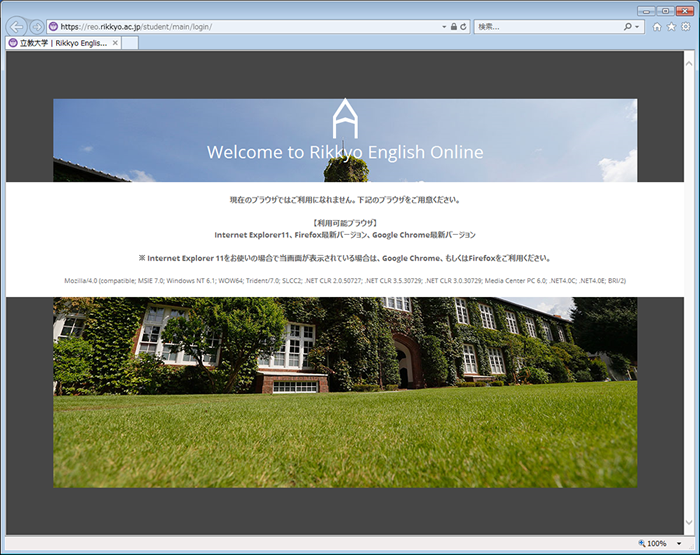Click the Internet Explorer11、Firefox最新バージョン line

[345, 235]
